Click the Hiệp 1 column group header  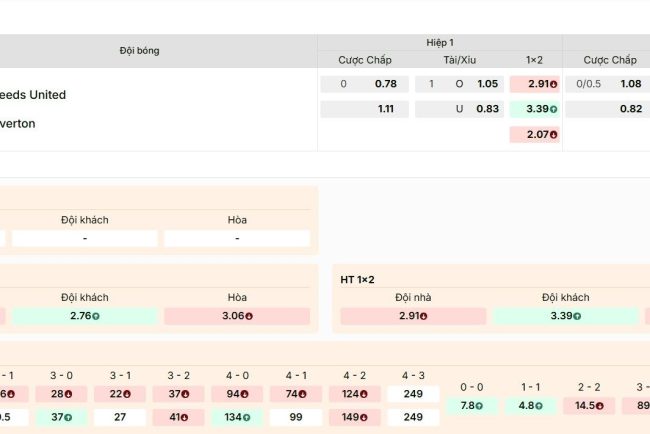coord(439,42)
